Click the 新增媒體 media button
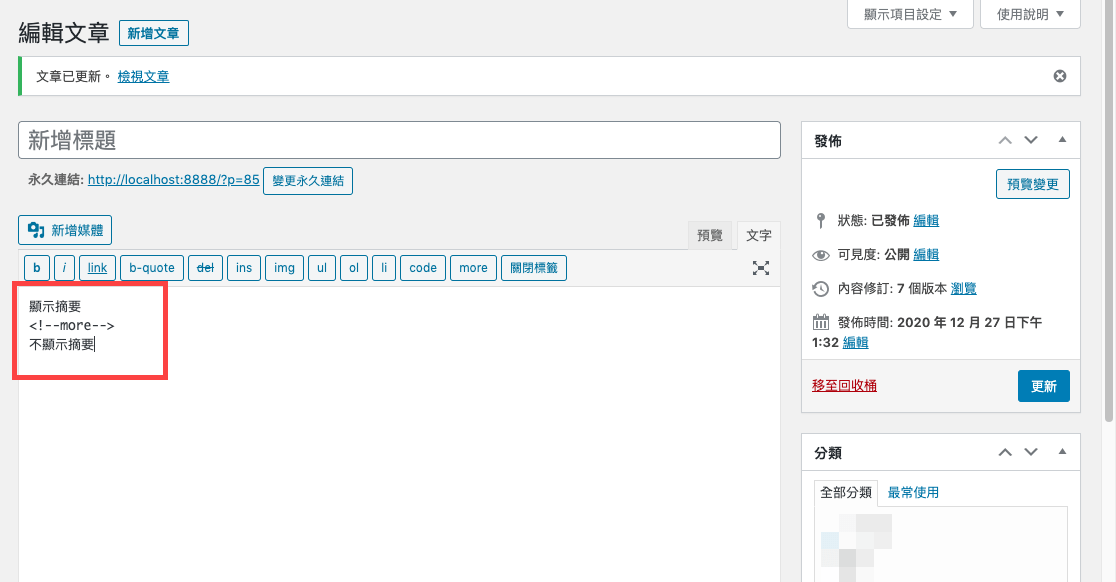The image size is (1116, 582). [x=65, y=231]
